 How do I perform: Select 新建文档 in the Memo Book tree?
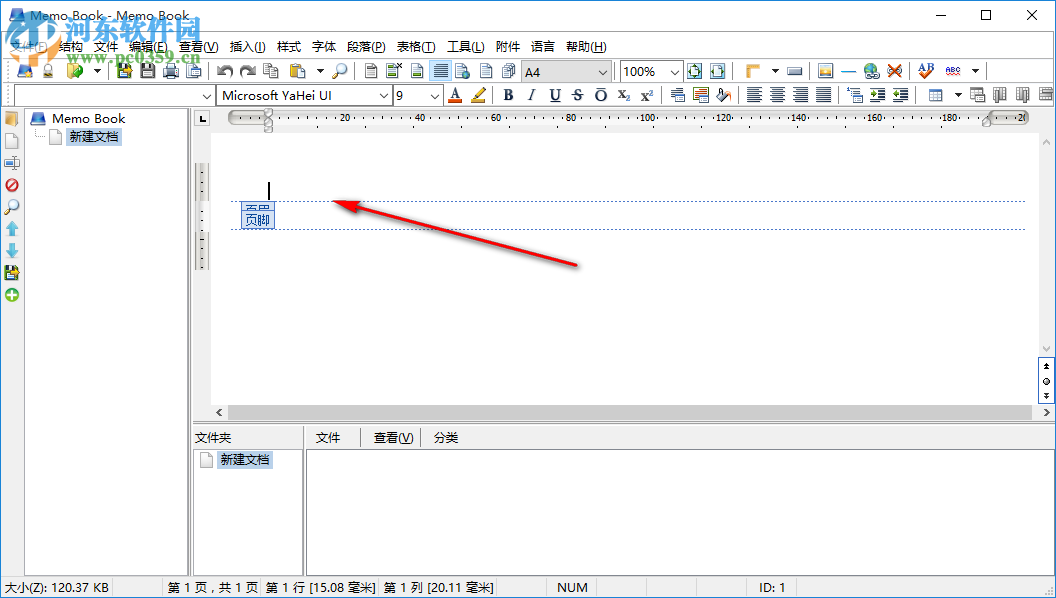(94, 137)
